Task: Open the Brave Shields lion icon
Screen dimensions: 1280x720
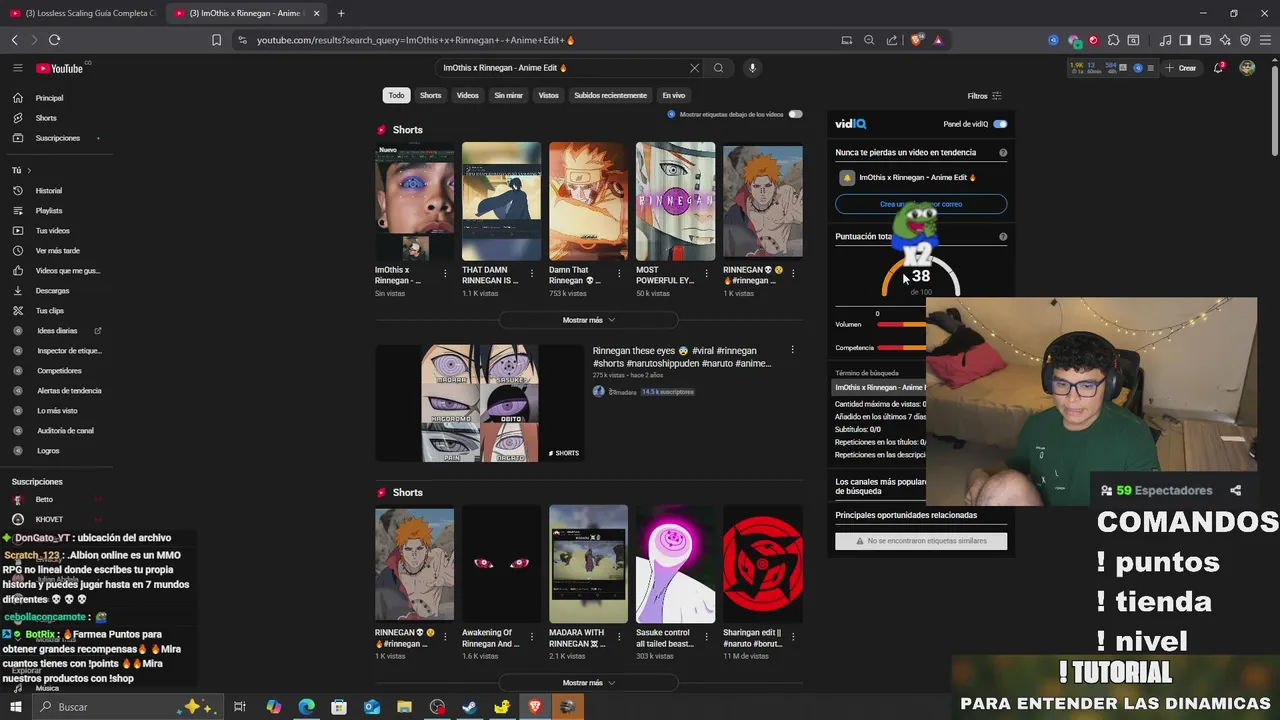Action: (917, 40)
